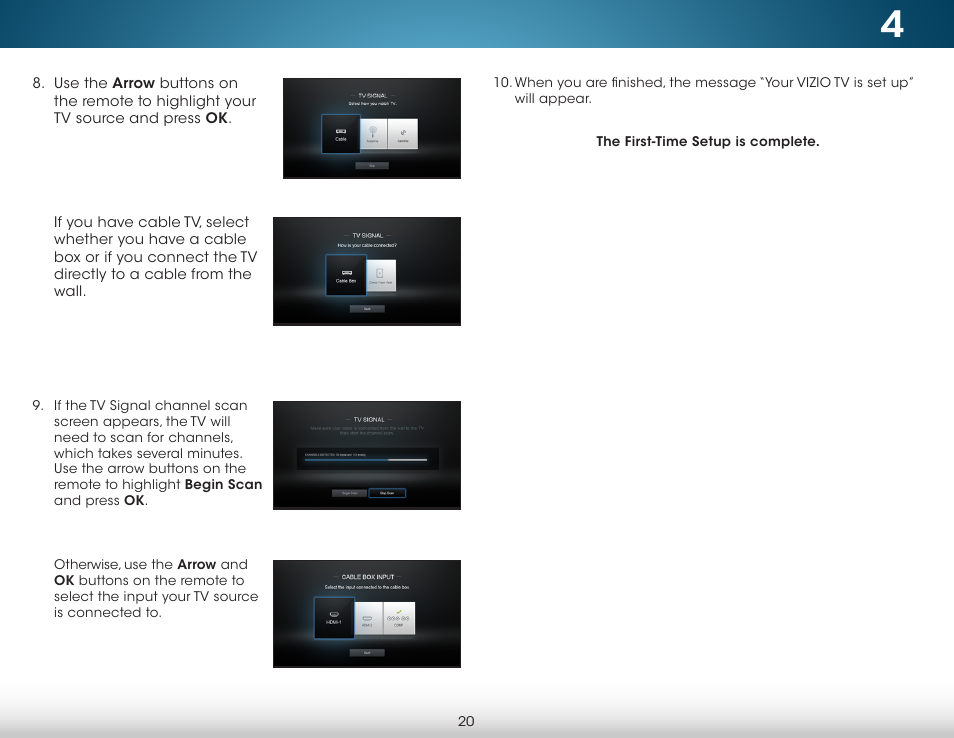
Task: Choose the Direct From Wall tile
Action: 381,276
